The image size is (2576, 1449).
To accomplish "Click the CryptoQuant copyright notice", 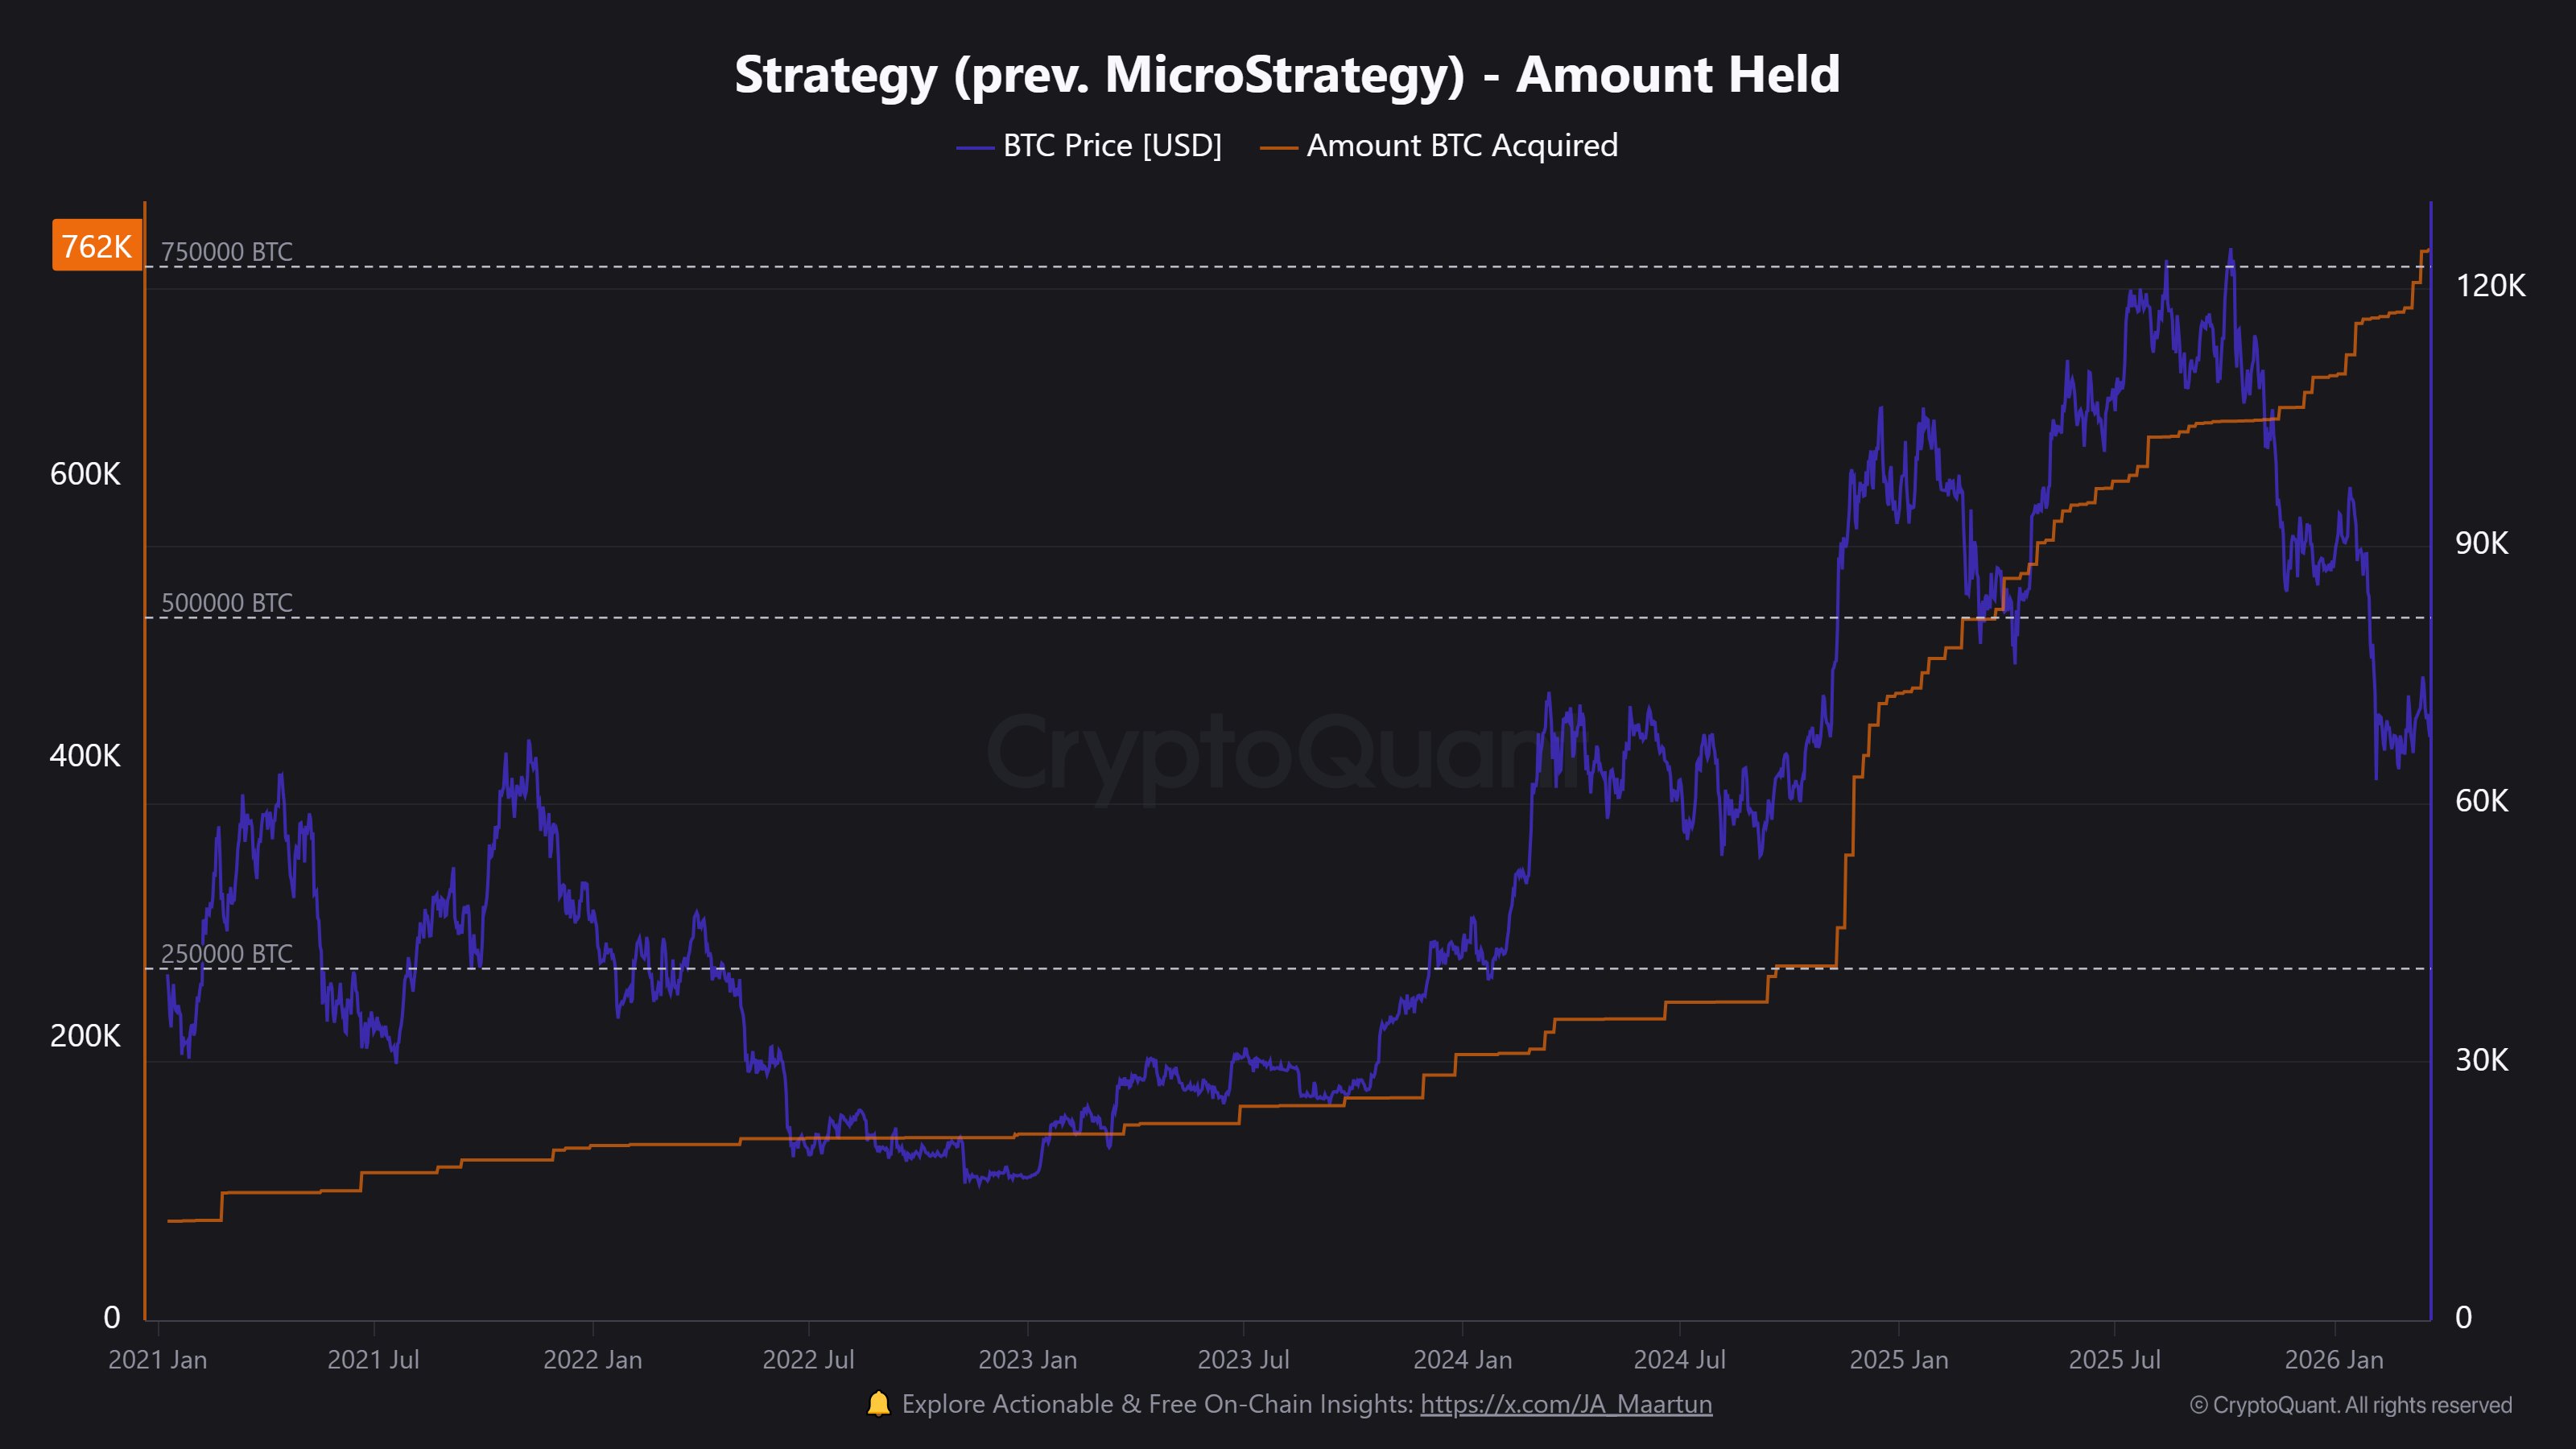I will 2350,1405.
